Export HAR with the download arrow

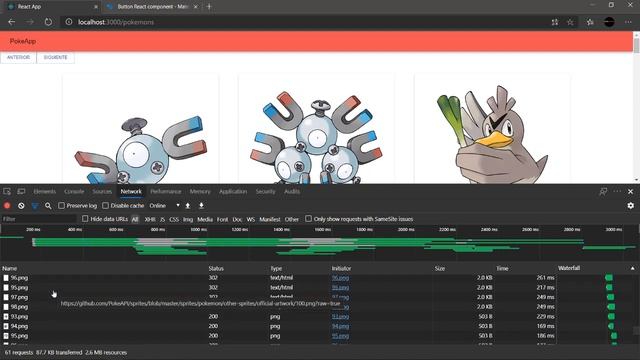[201, 206]
